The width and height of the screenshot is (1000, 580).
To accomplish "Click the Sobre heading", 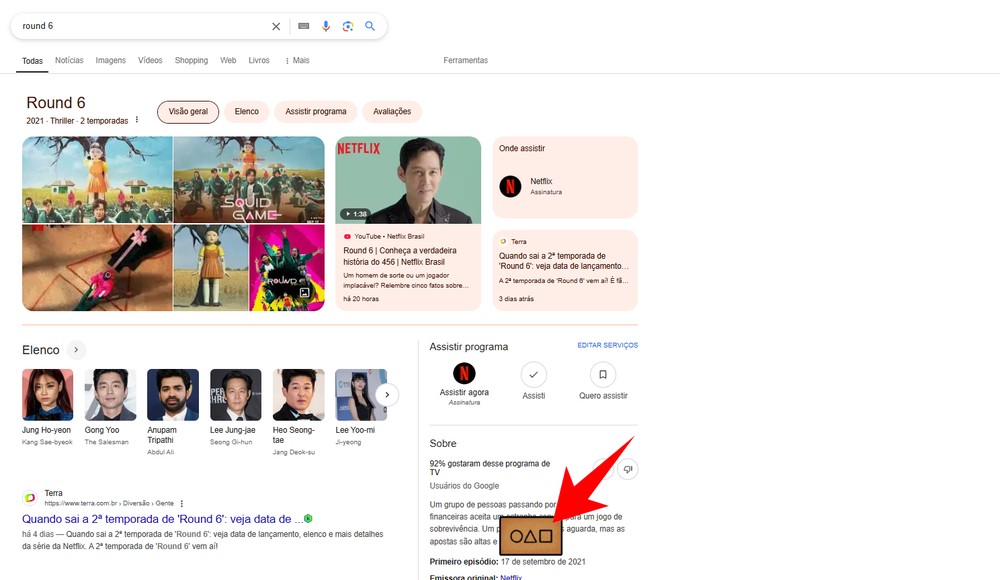I will pos(443,443).
